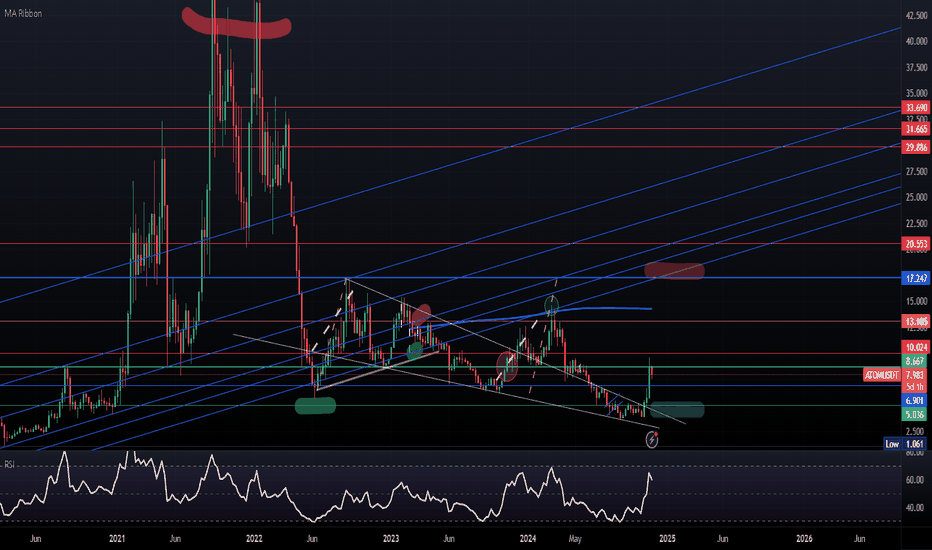Click the blue 17.247 price label

(917, 278)
